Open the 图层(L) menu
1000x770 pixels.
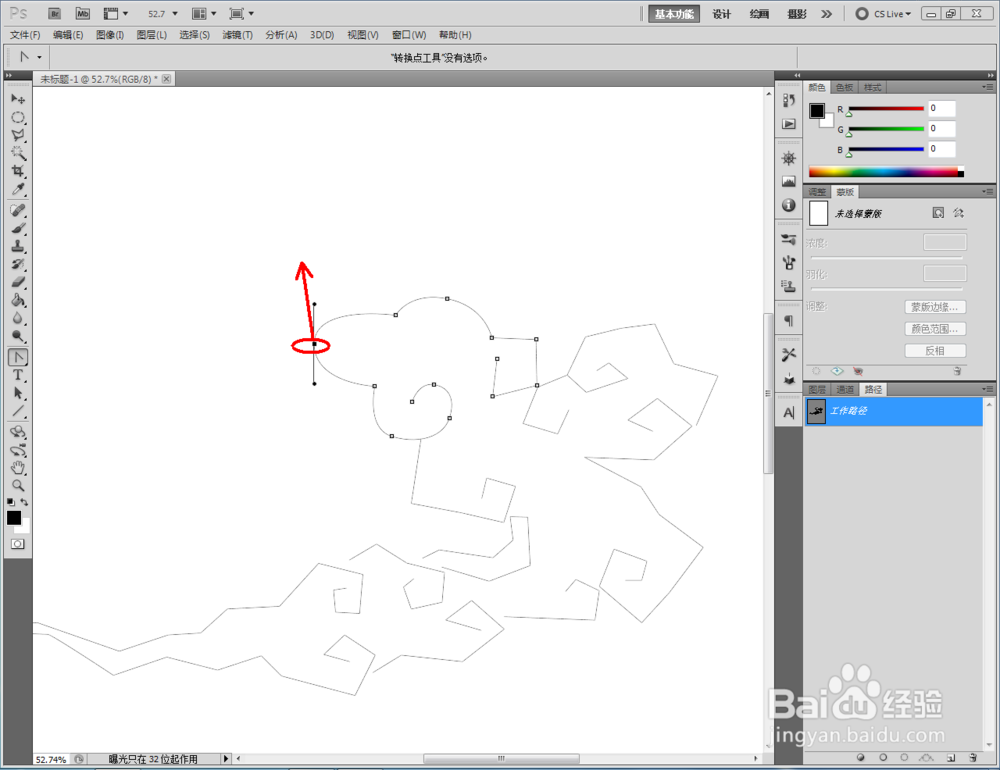click(152, 35)
